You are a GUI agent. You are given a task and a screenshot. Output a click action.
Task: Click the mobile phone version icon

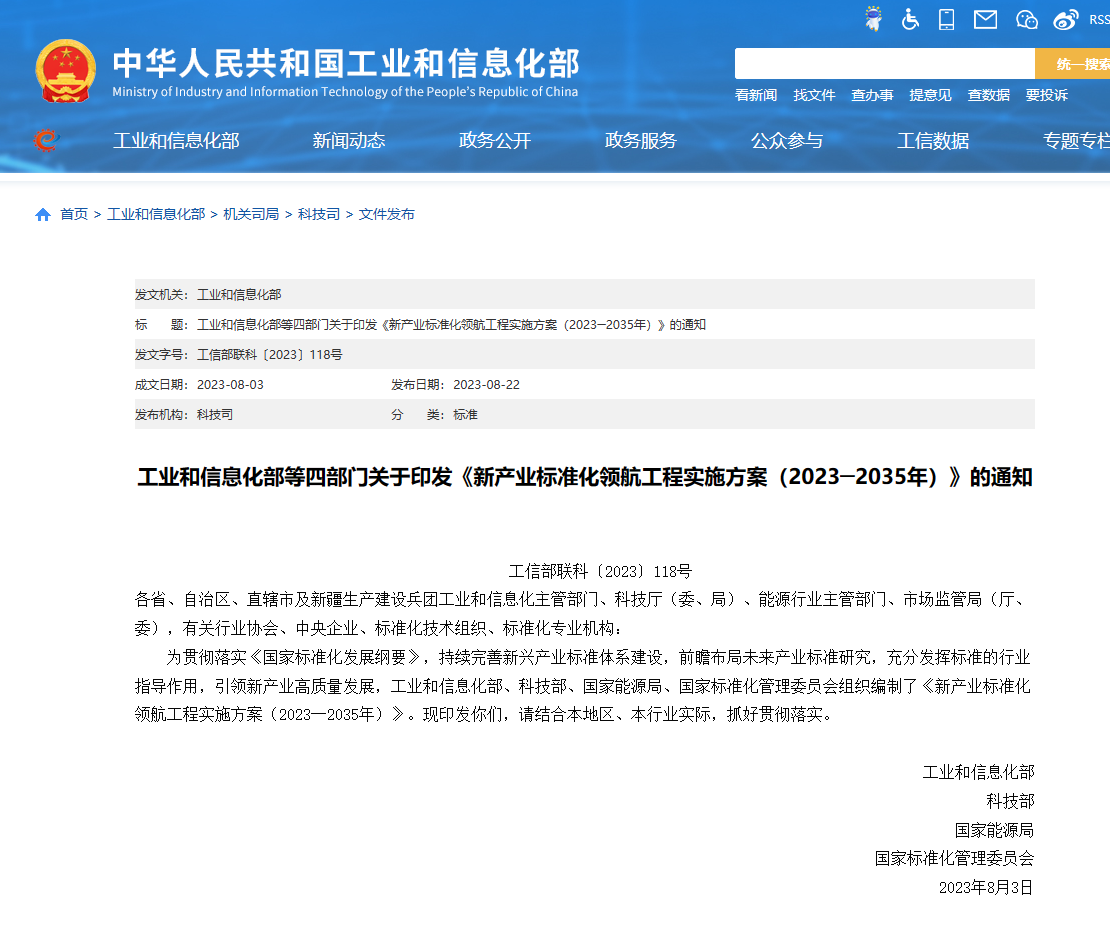coord(947,19)
